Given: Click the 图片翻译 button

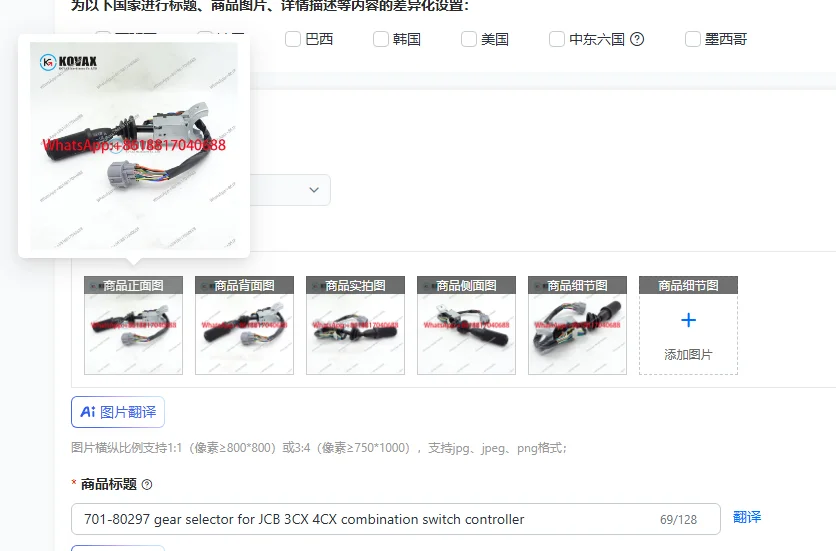Looking at the screenshot, I should click(118, 412).
